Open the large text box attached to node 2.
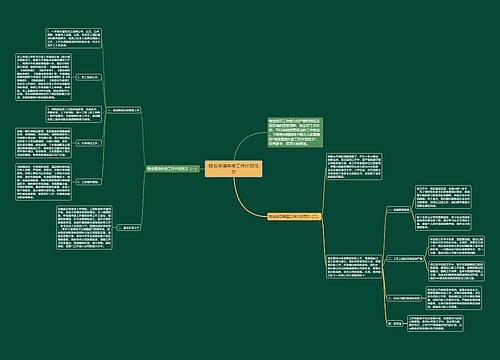Screen dimensions: 500x360 [43, 77]
